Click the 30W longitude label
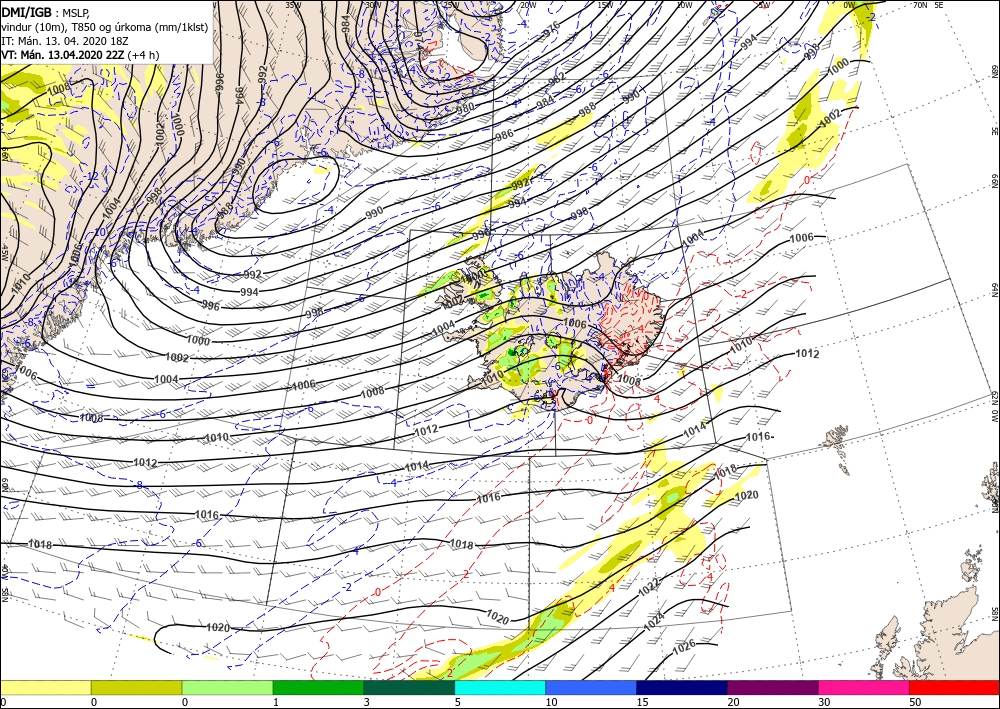The width and height of the screenshot is (1000, 709). (x=373, y=5)
